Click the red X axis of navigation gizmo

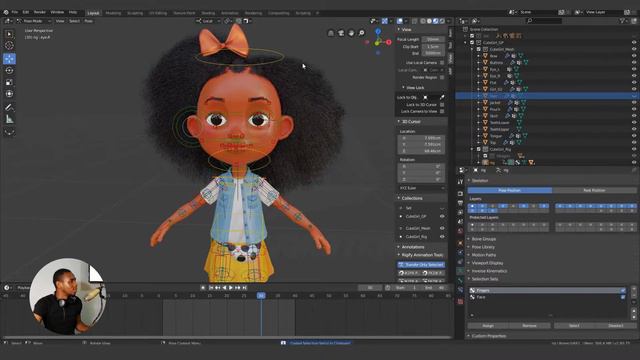click(389, 42)
